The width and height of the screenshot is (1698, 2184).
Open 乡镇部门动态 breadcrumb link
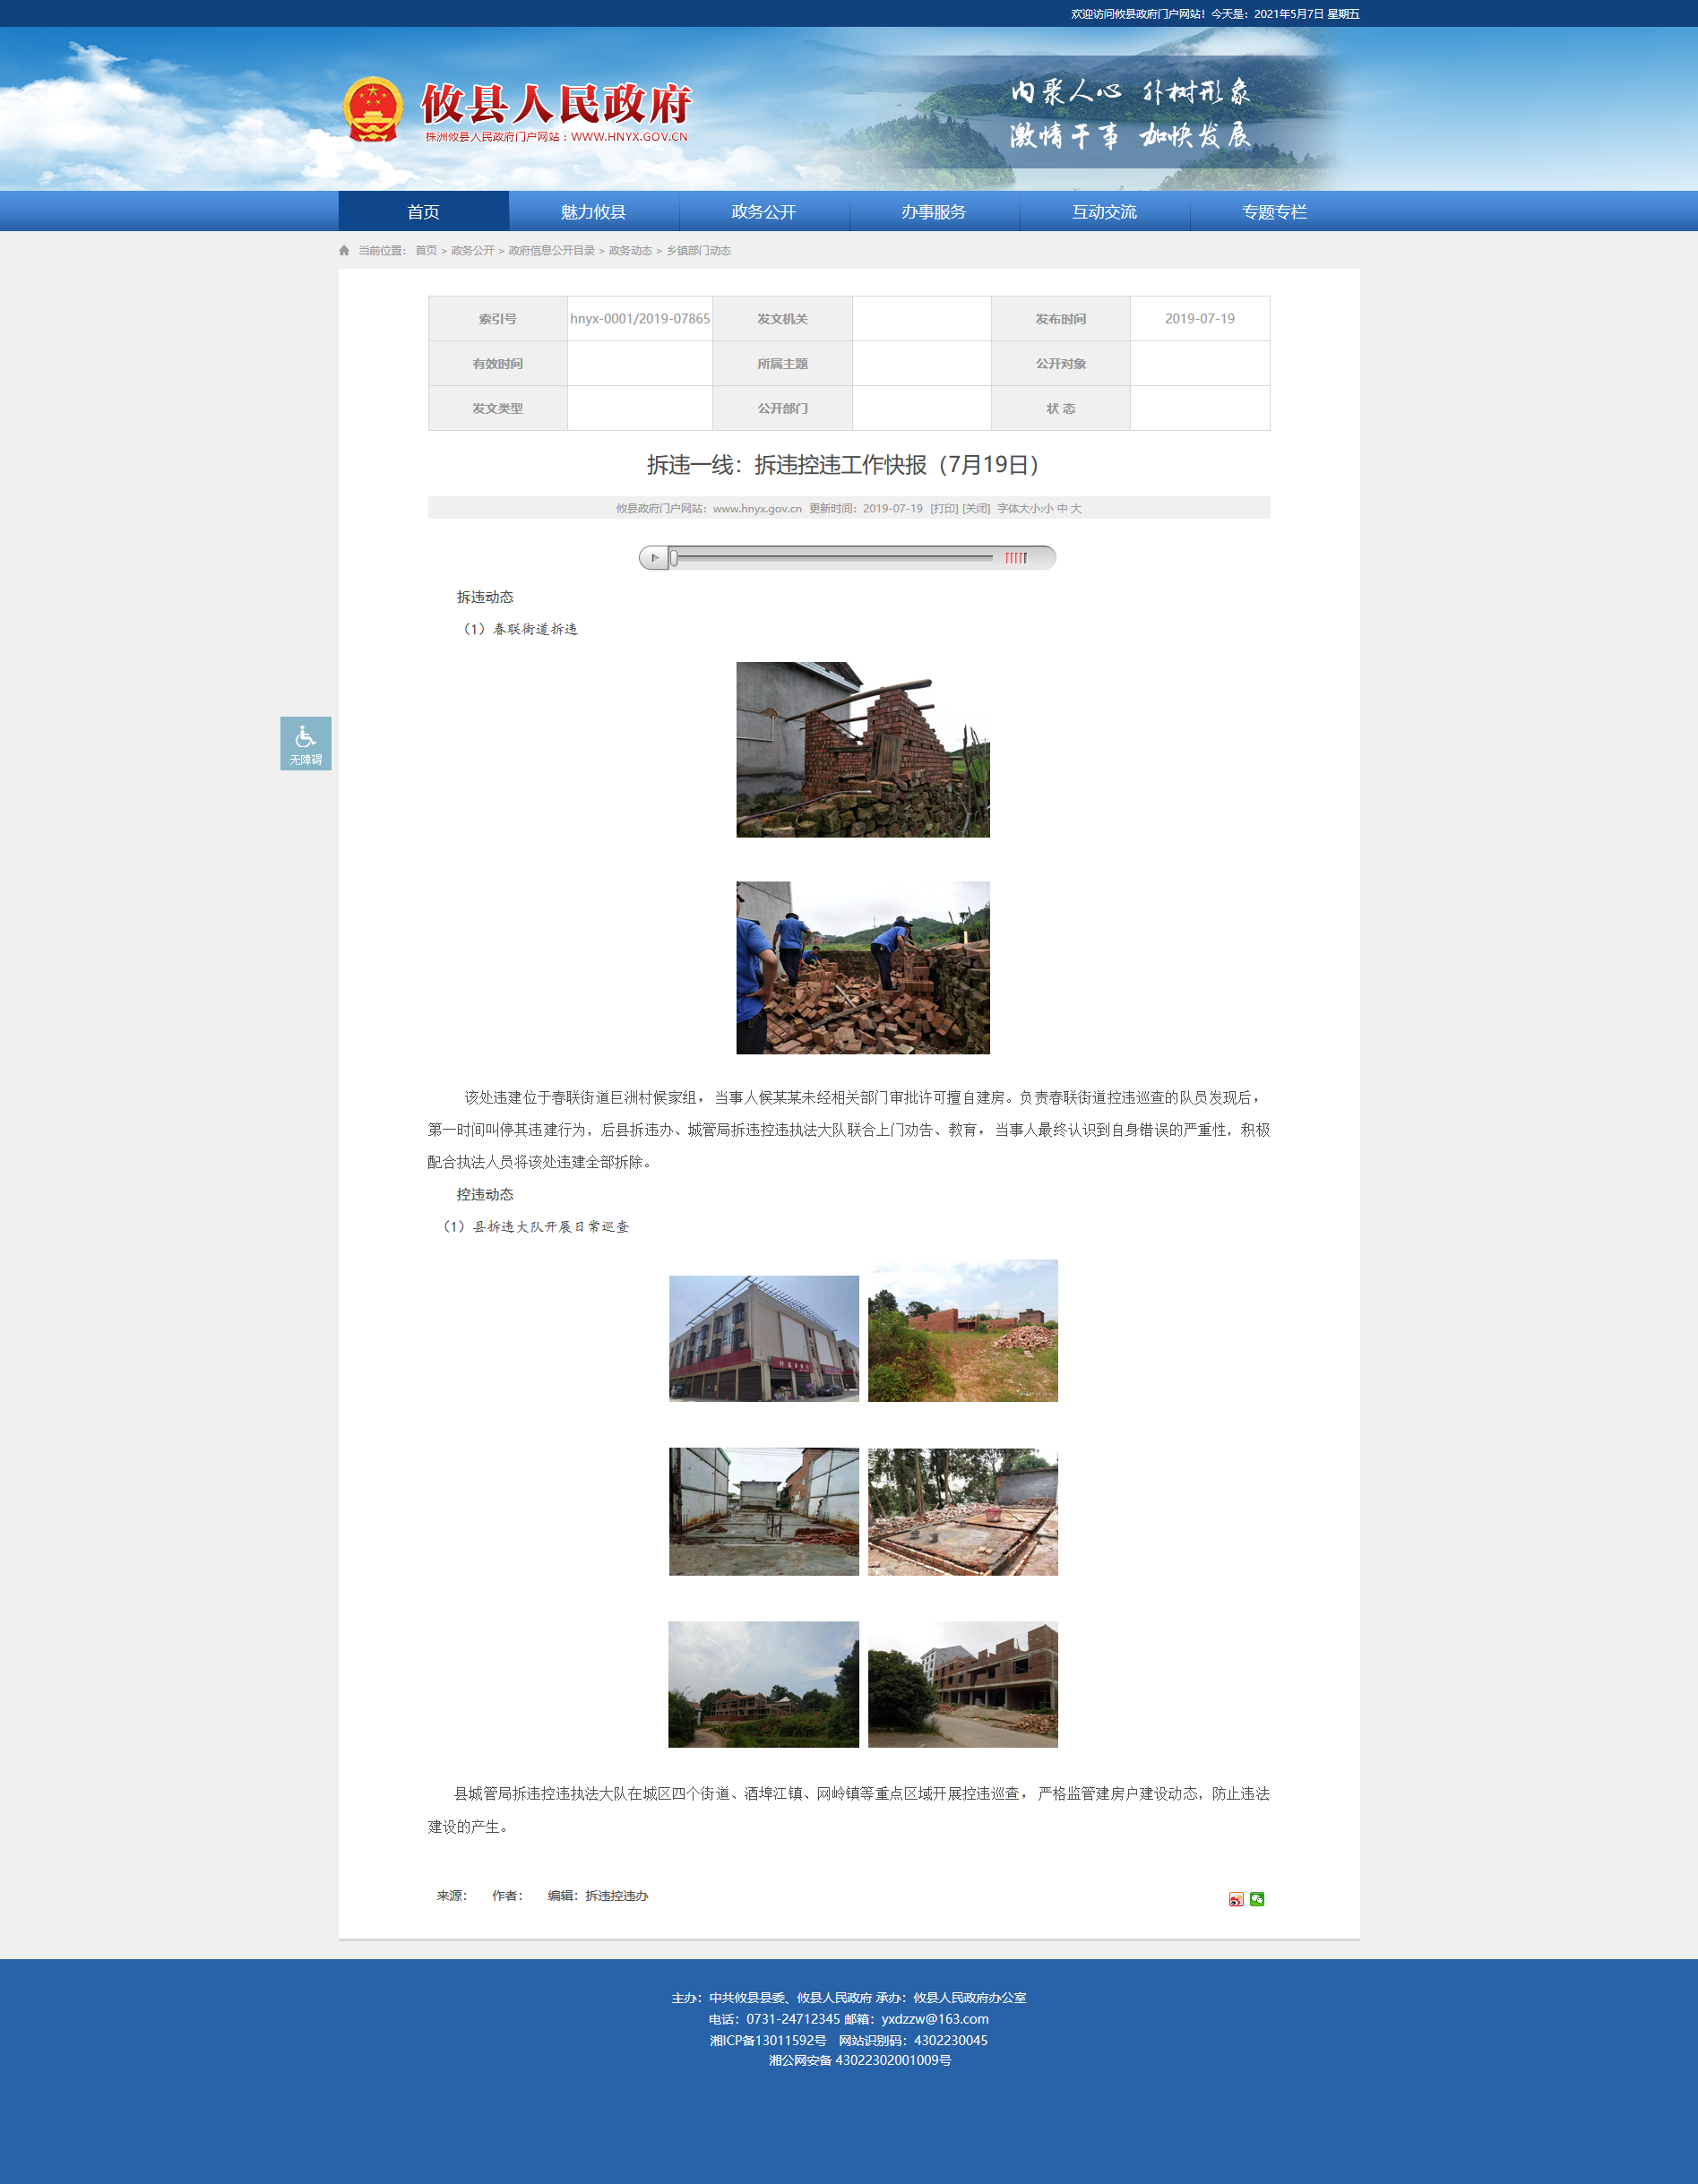[x=699, y=251]
